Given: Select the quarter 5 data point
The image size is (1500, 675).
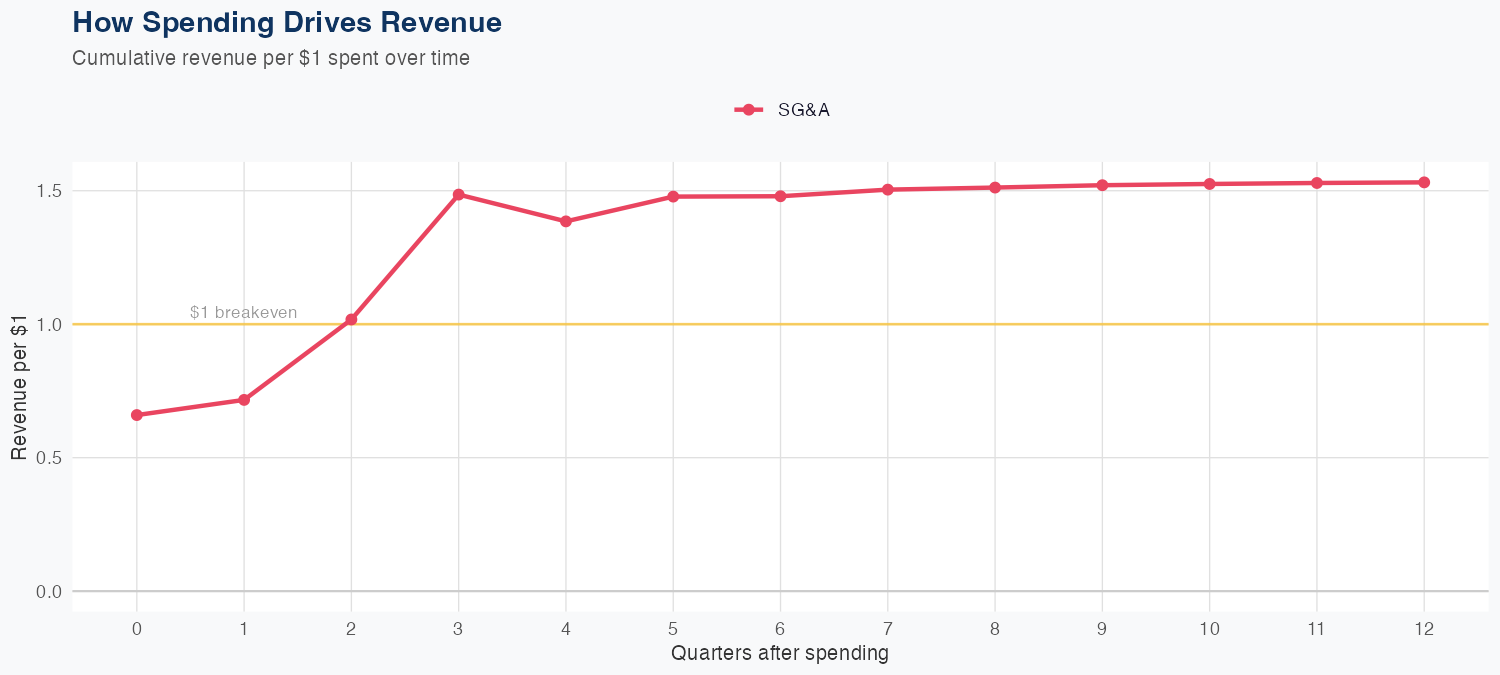Looking at the screenshot, I should tap(673, 197).
